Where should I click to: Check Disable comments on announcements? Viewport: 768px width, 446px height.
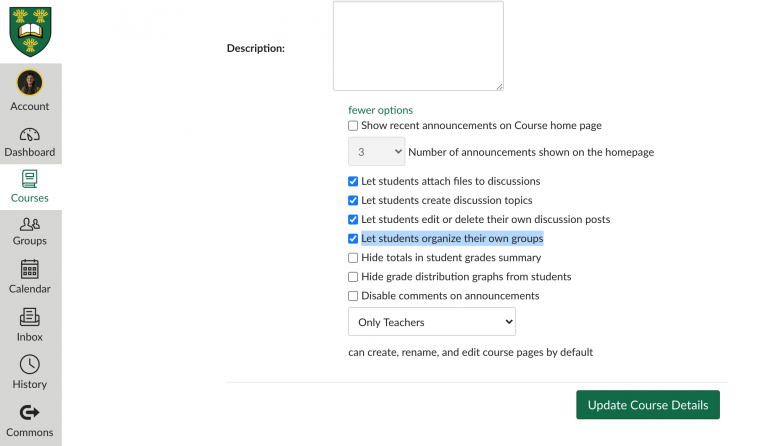(353, 296)
